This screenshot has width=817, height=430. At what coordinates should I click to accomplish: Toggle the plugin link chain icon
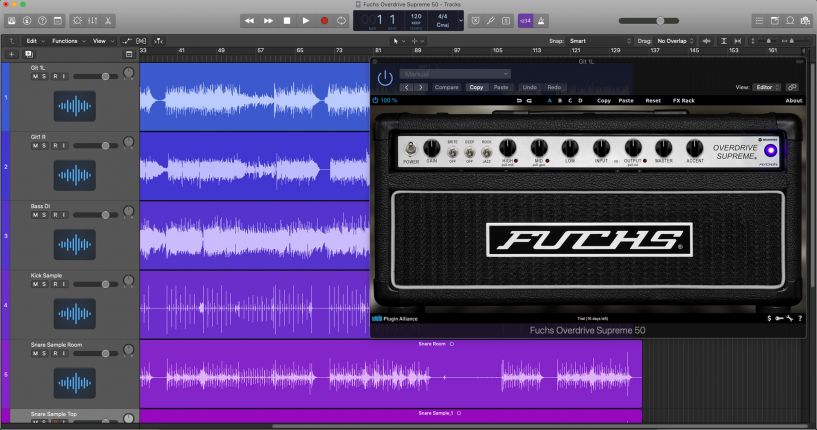point(793,87)
